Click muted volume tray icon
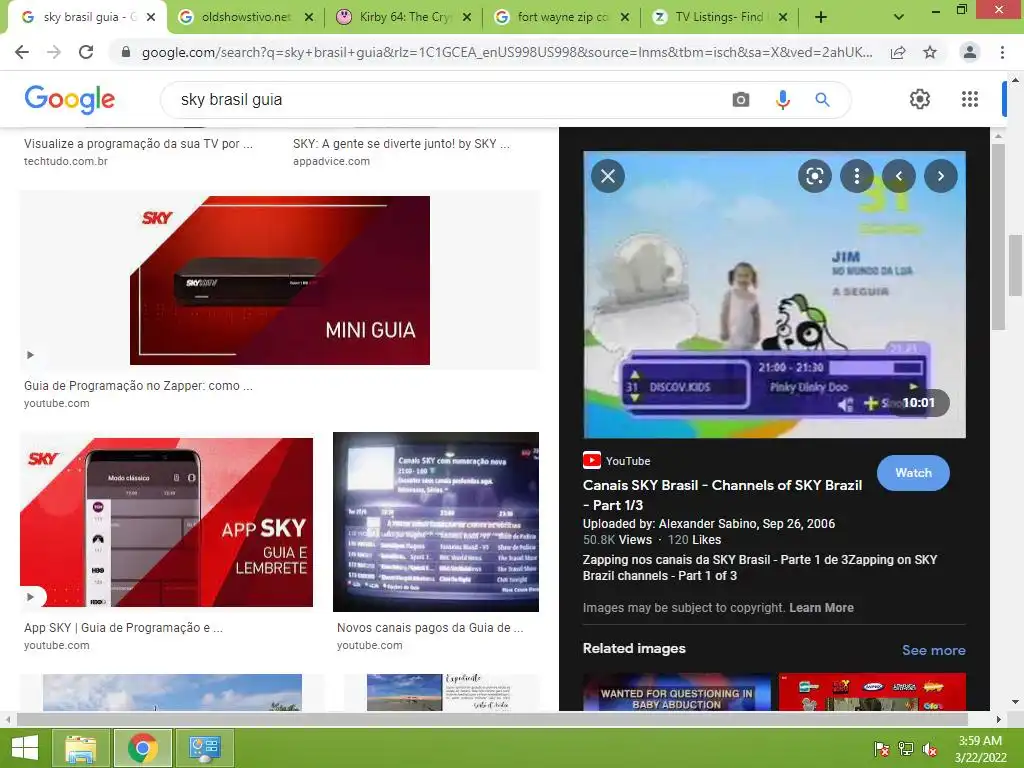 click(x=930, y=749)
